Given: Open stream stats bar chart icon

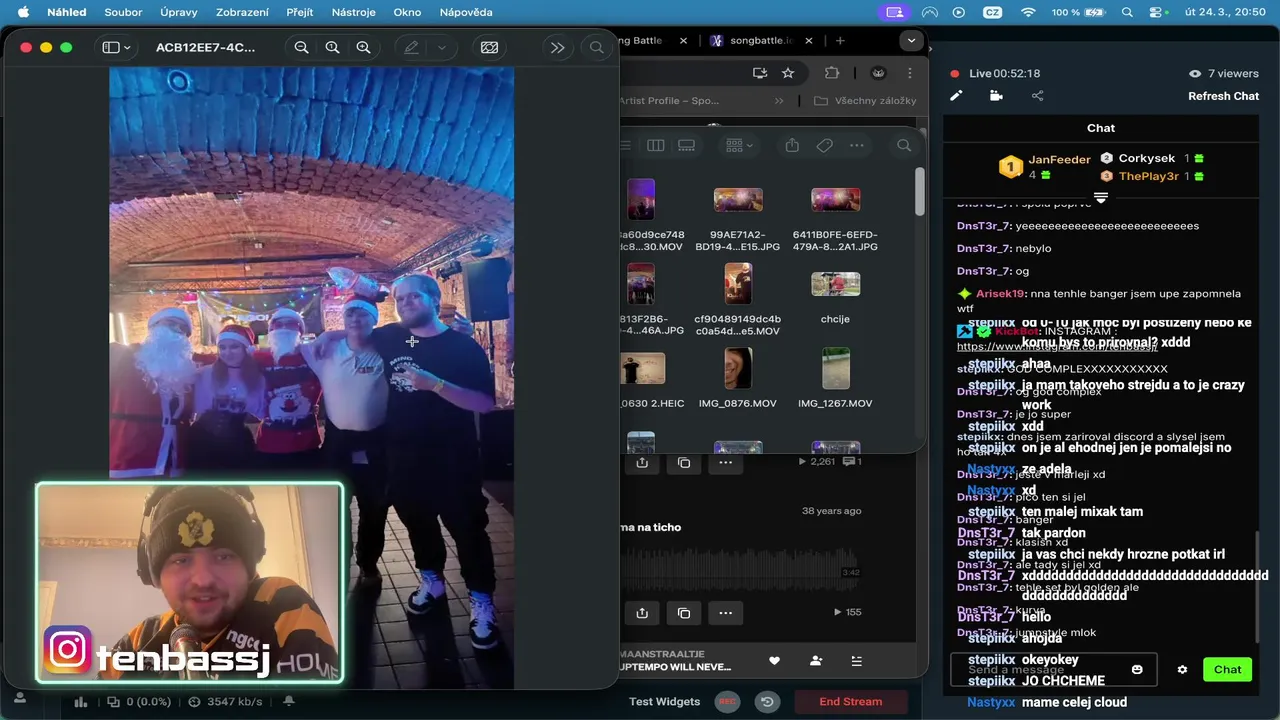Looking at the screenshot, I should tap(81, 702).
